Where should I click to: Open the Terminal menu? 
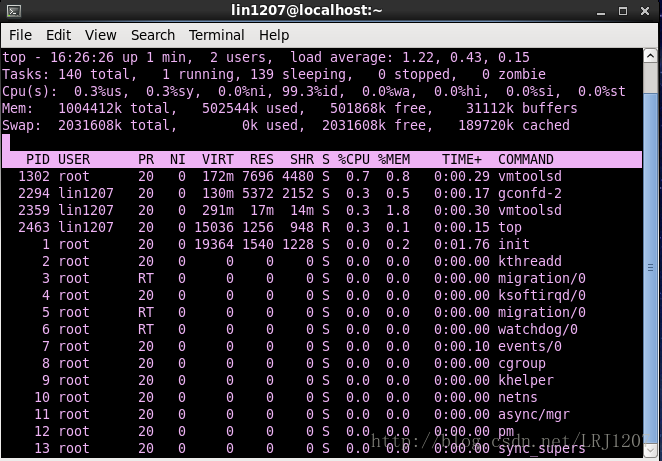point(217,35)
